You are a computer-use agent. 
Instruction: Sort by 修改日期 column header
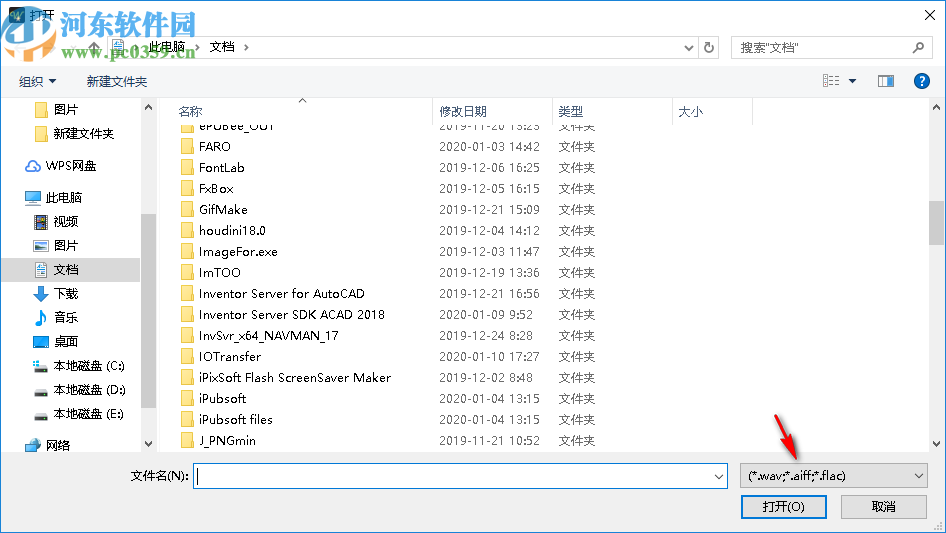(x=463, y=112)
